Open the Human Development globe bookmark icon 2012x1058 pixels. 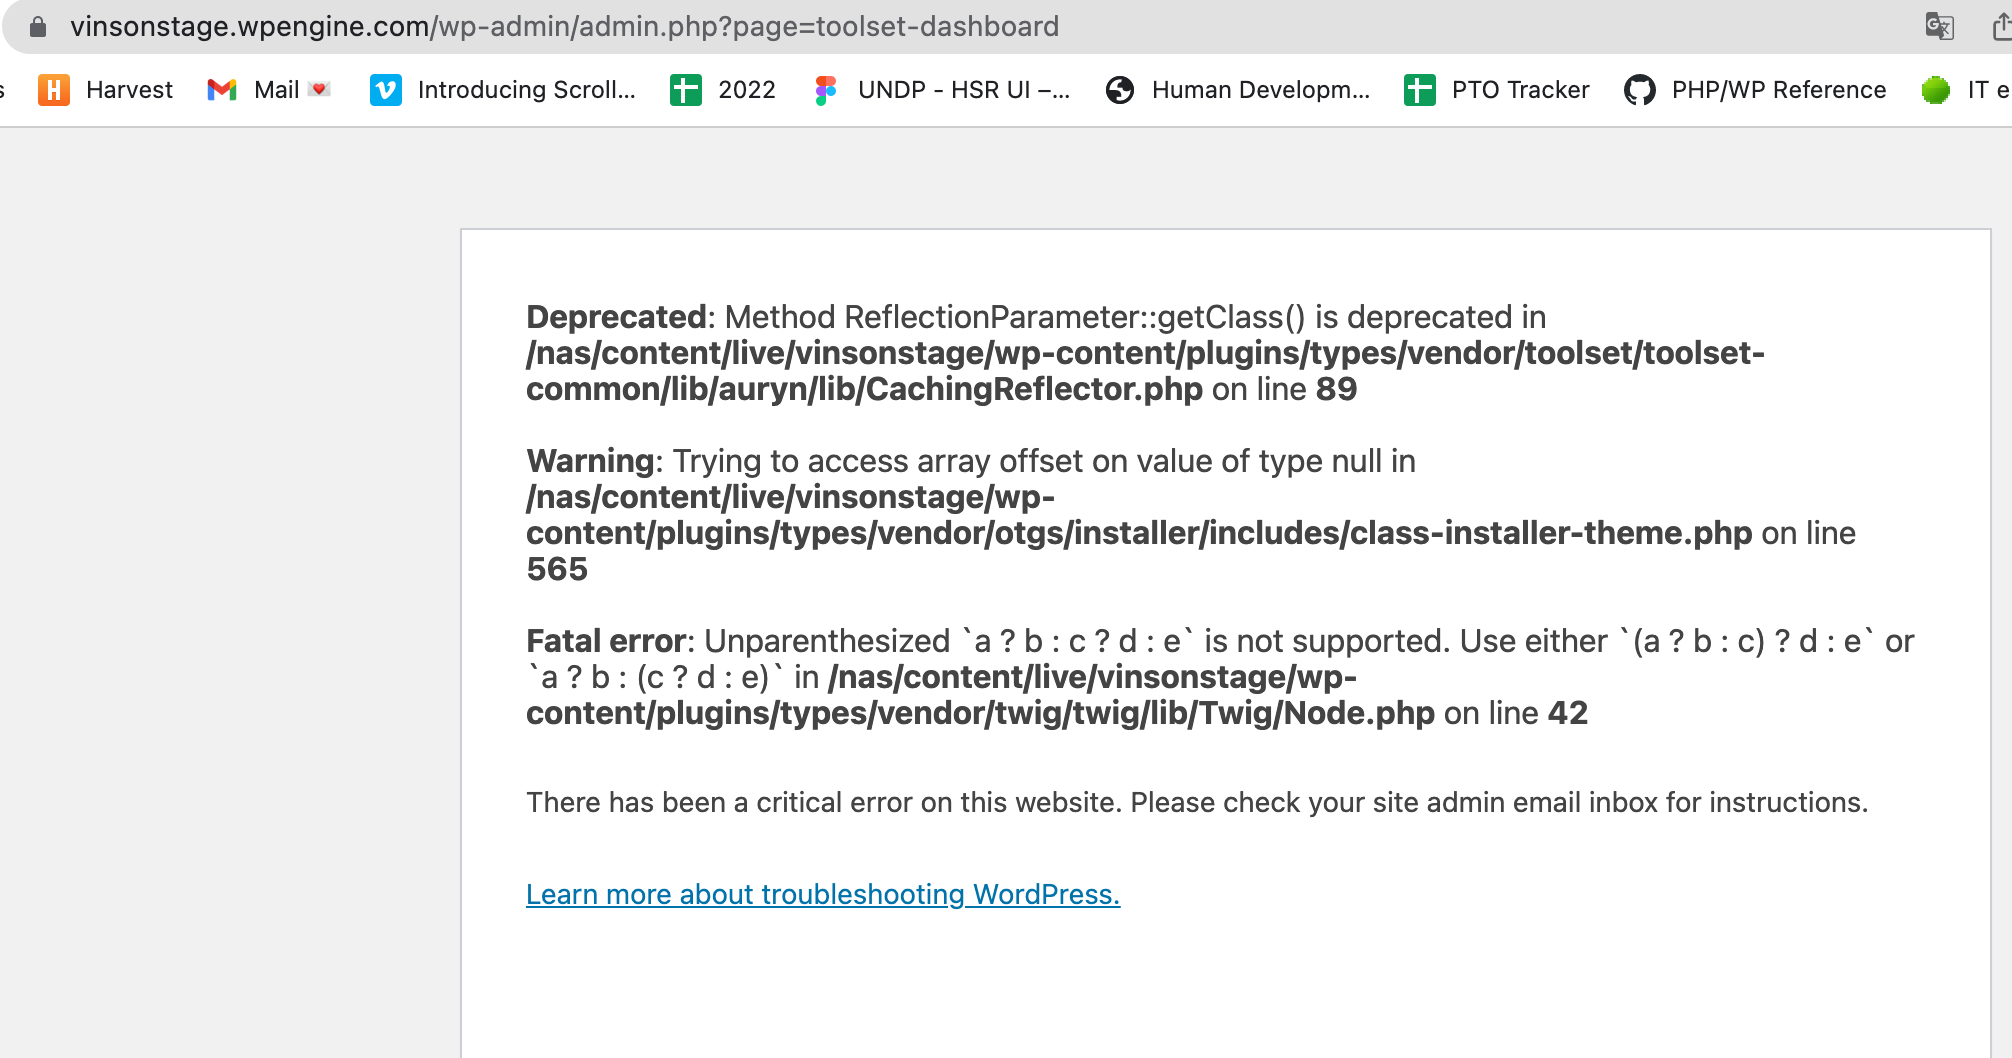(1120, 90)
